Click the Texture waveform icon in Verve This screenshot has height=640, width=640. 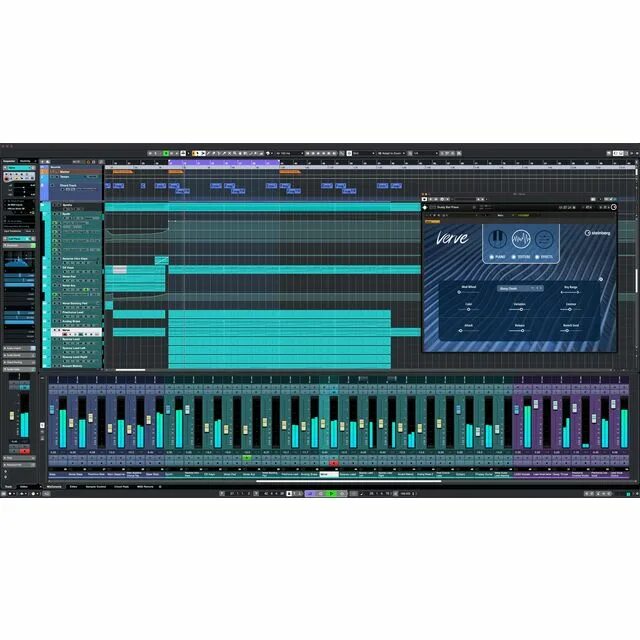pyautogui.click(x=521, y=239)
